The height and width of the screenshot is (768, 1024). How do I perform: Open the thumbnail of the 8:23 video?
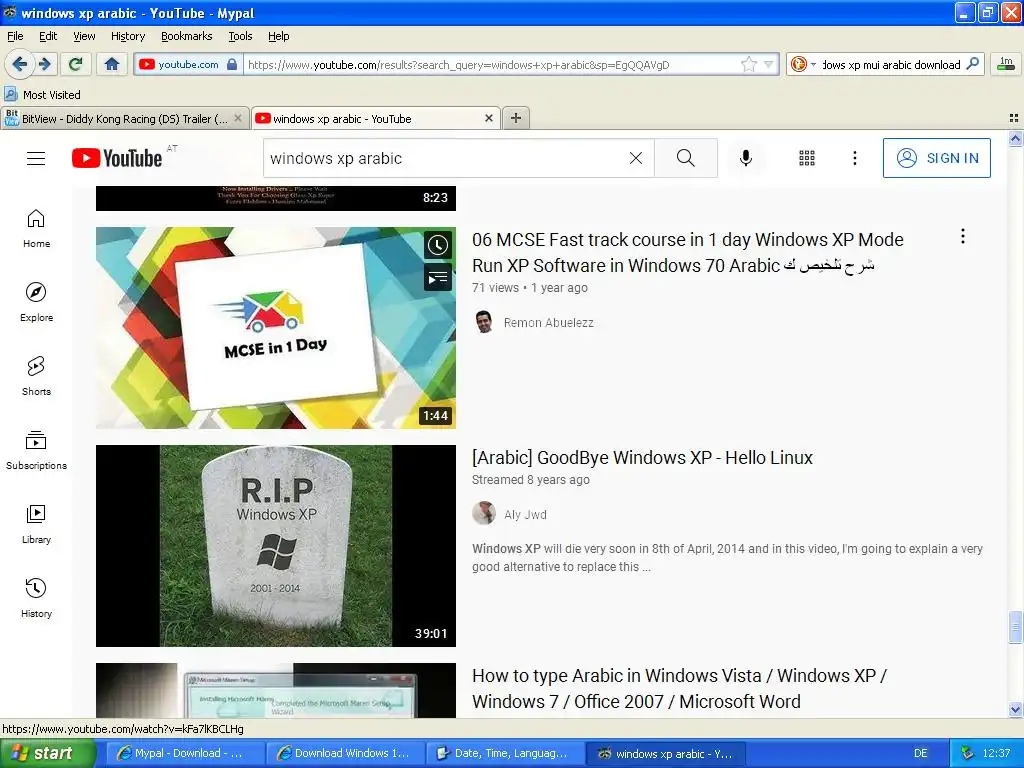pos(276,199)
